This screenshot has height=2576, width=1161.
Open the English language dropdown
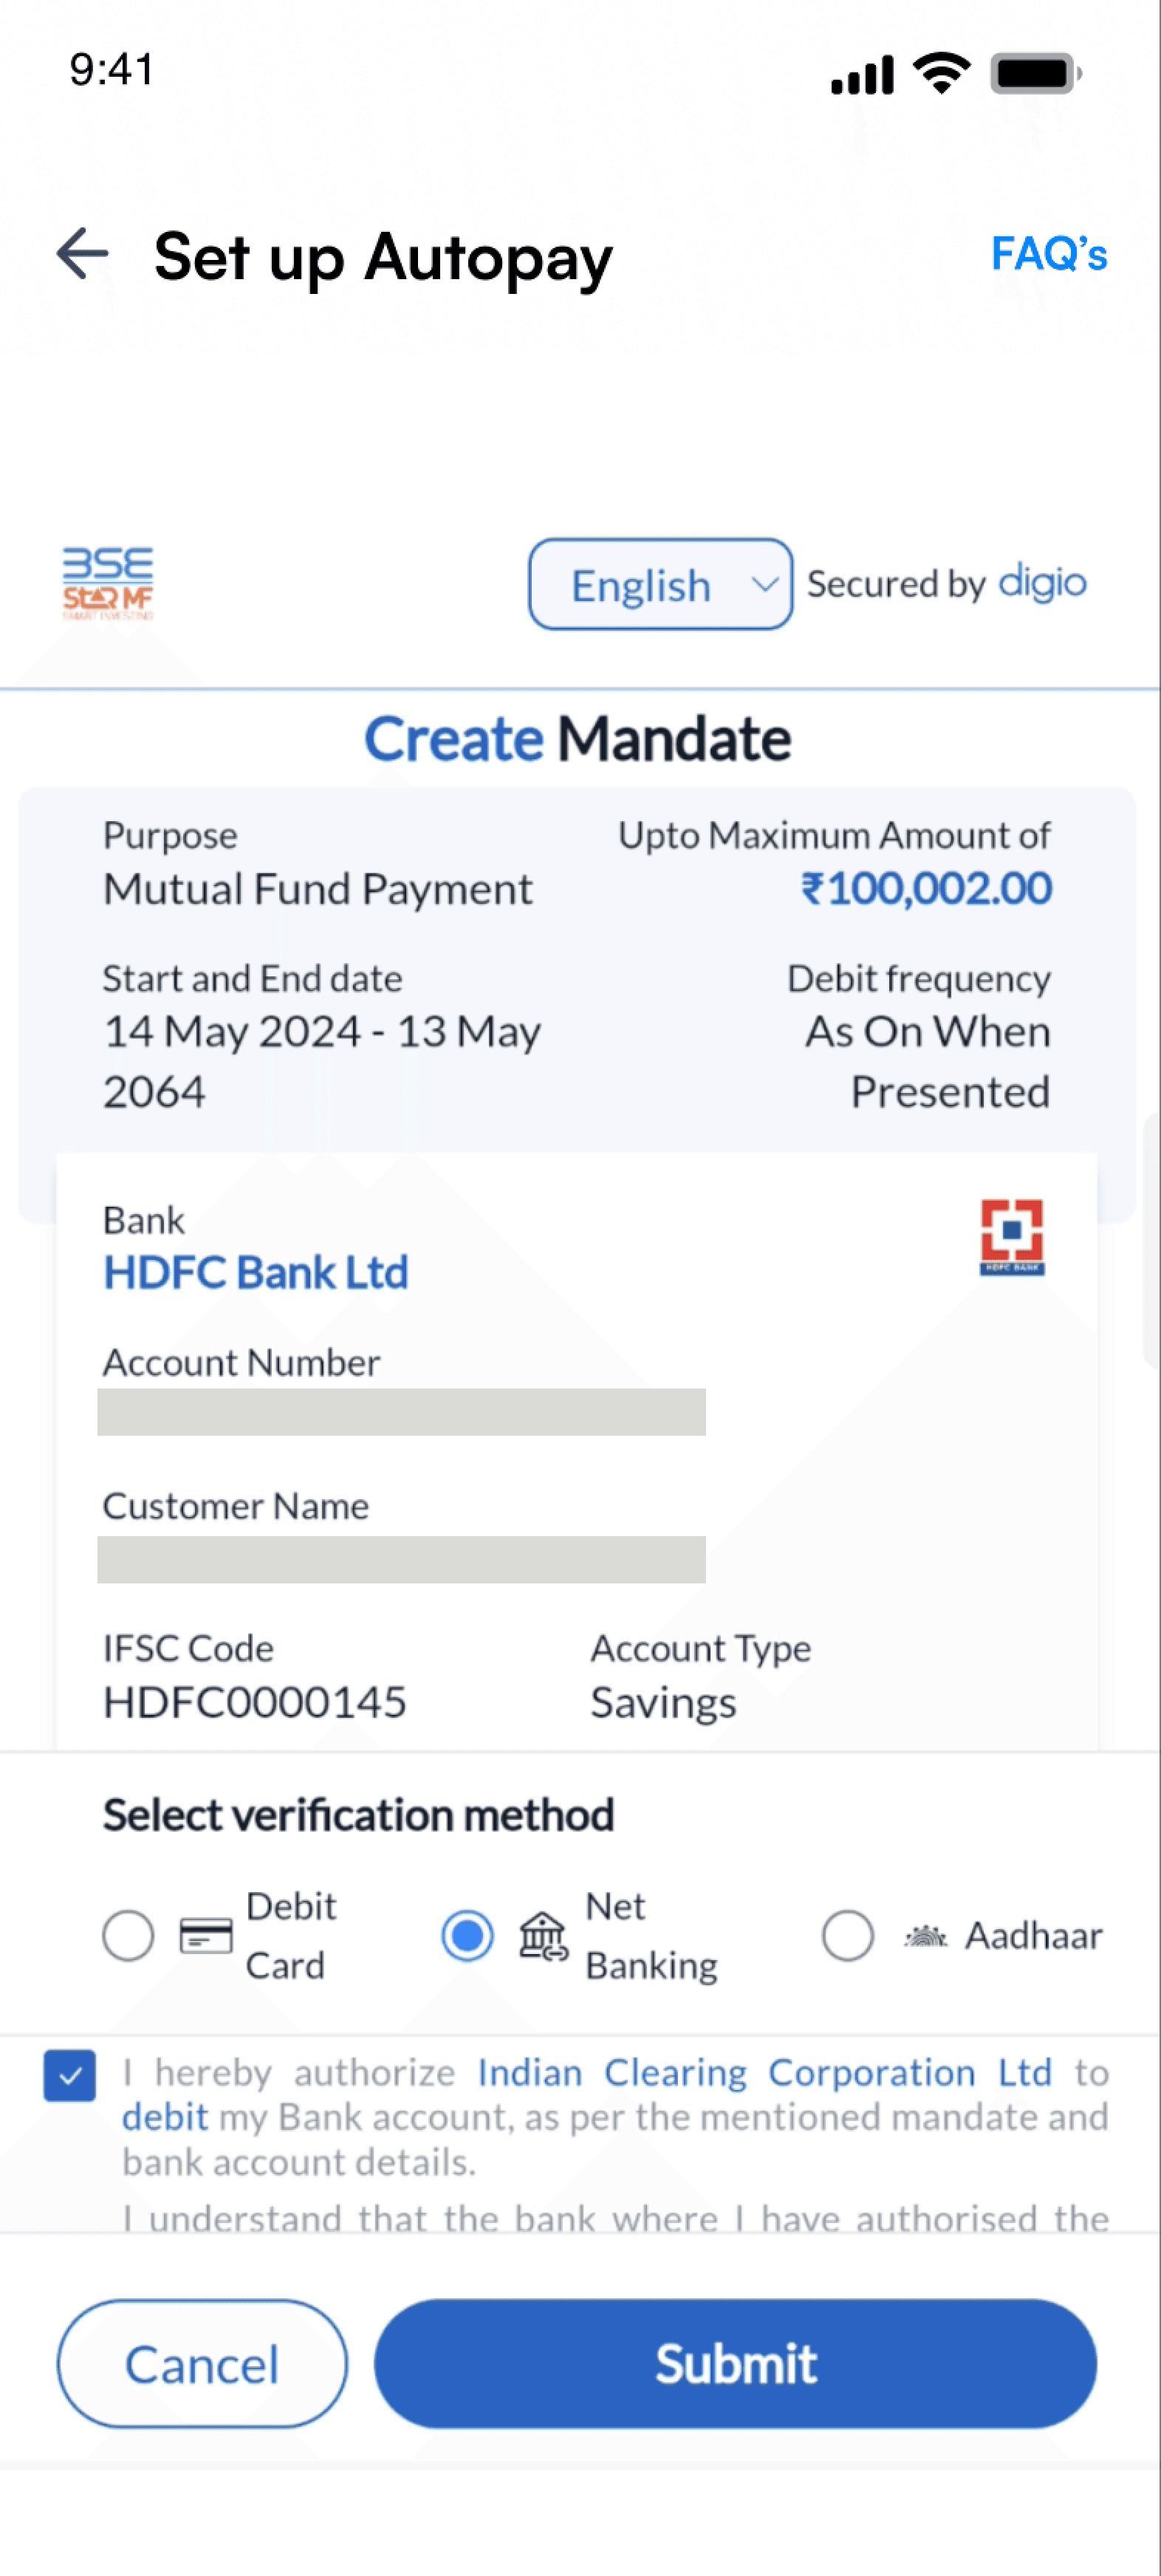click(660, 585)
